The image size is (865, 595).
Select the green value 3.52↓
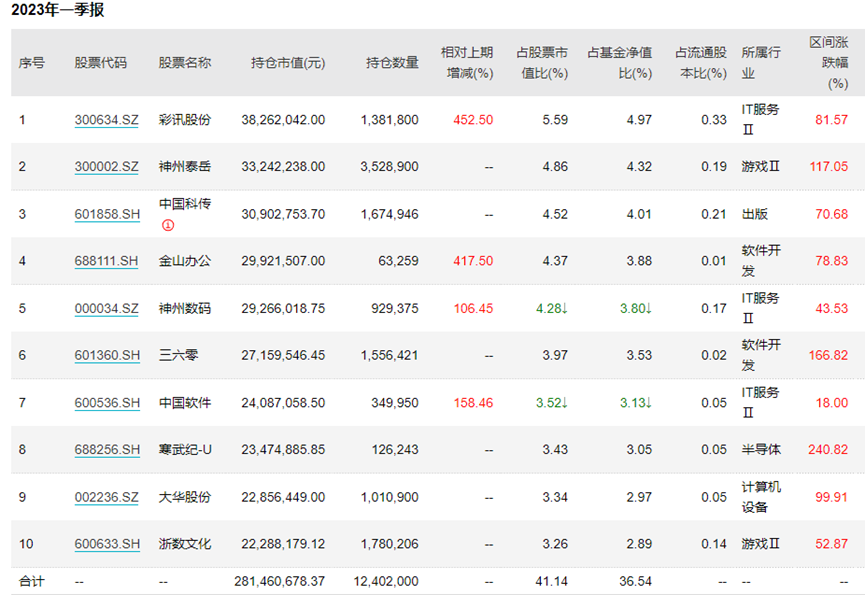click(552, 403)
